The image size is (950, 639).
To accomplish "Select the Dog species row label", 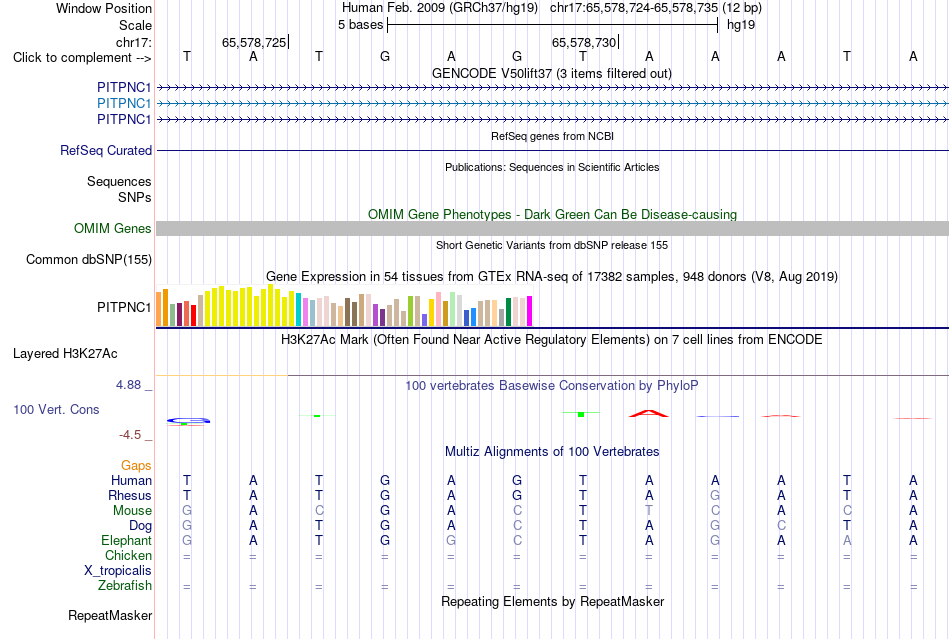I will [140, 526].
